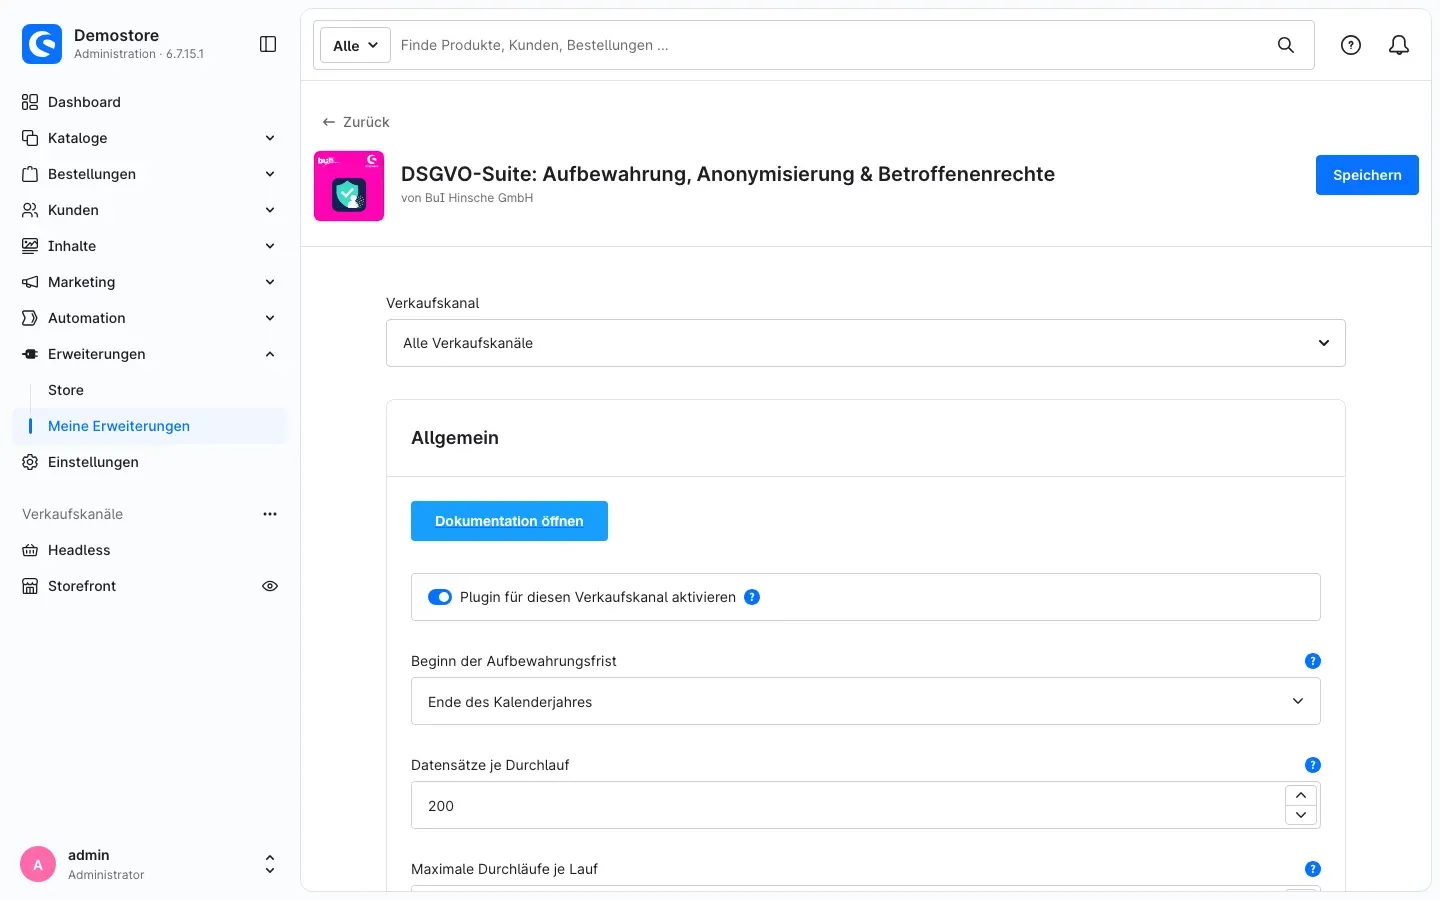
Task: Collapse the Erweiterungen menu chevron
Action: (x=270, y=354)
